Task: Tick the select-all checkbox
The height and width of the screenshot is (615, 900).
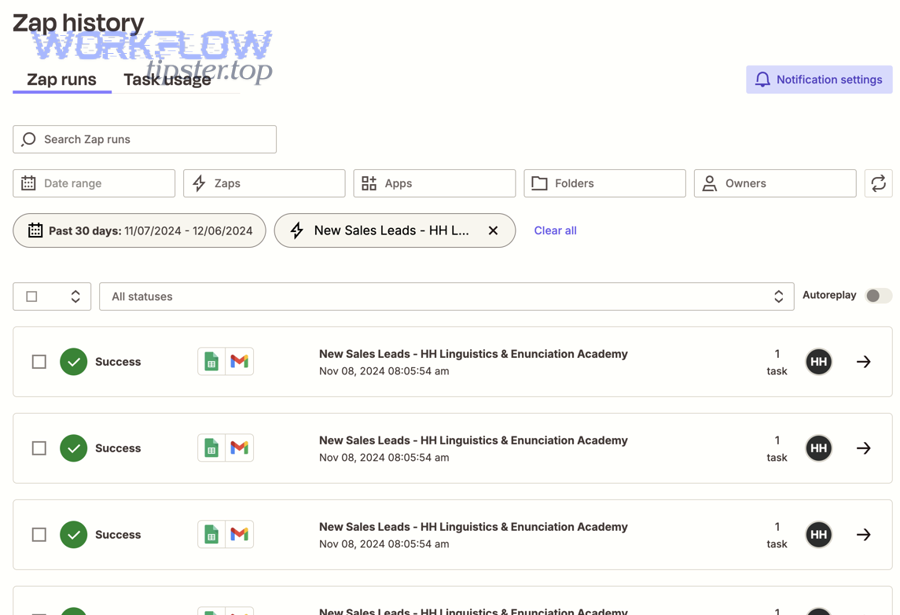Action: tap(32, 296)
